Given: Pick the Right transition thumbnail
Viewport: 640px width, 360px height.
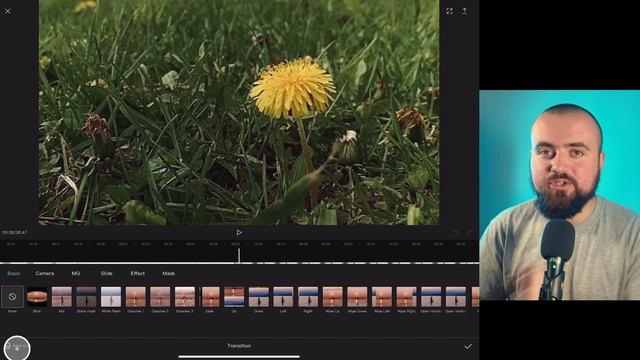Looking at the screenshot, I should click(x=308, y=297).
